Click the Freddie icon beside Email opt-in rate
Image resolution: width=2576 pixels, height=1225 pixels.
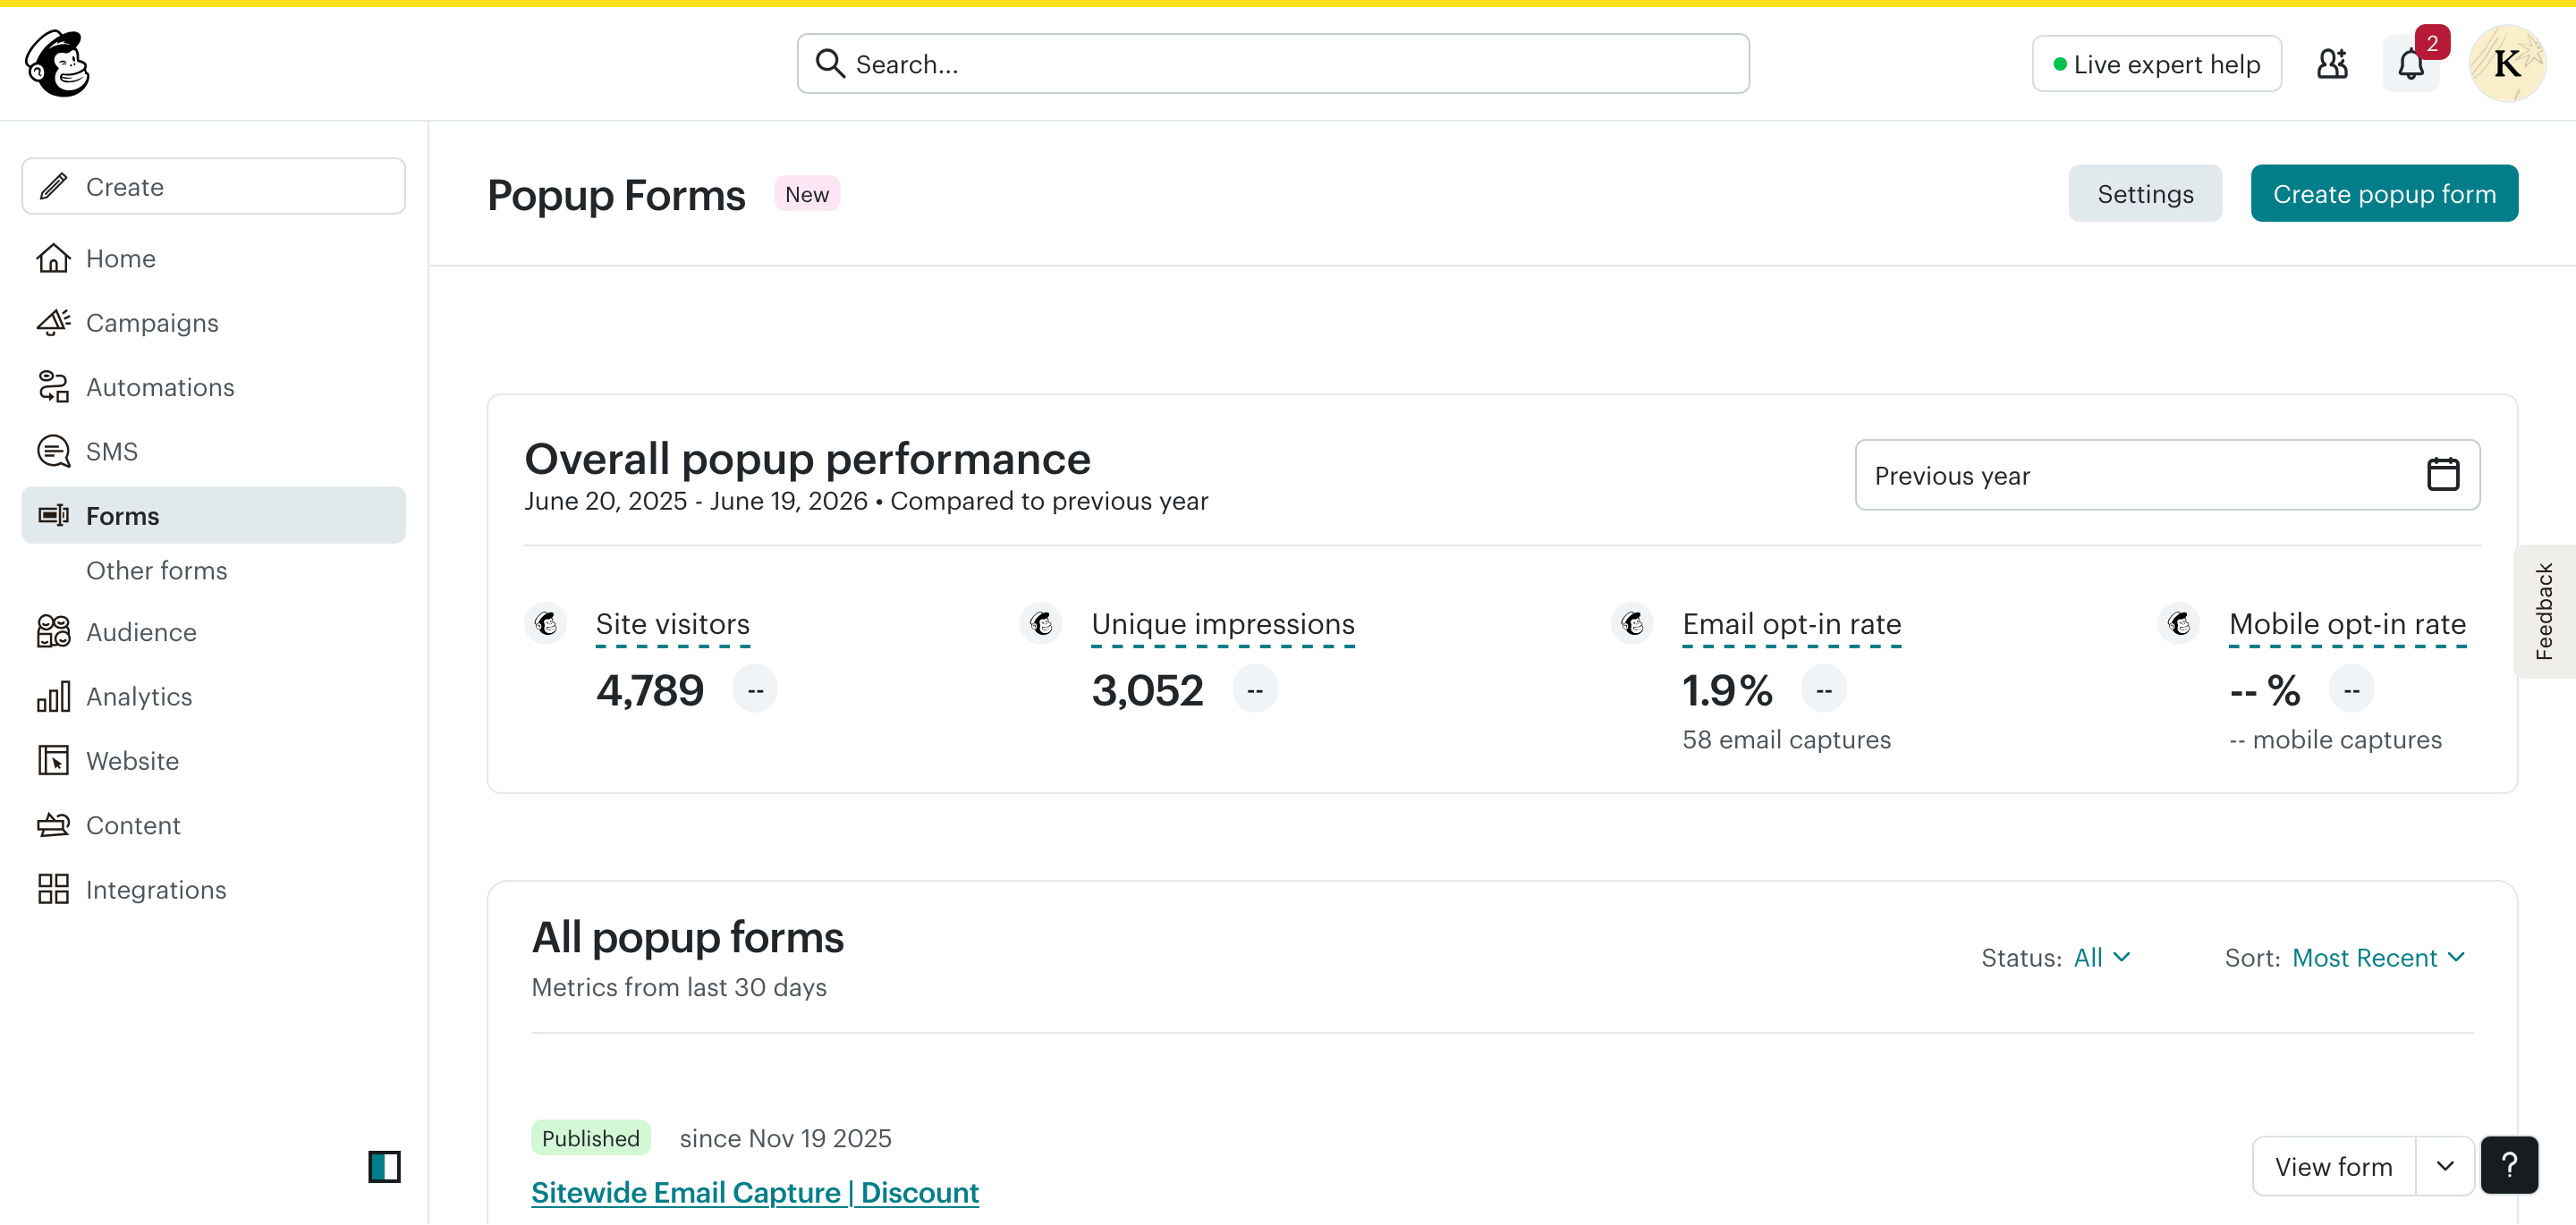1633,623
